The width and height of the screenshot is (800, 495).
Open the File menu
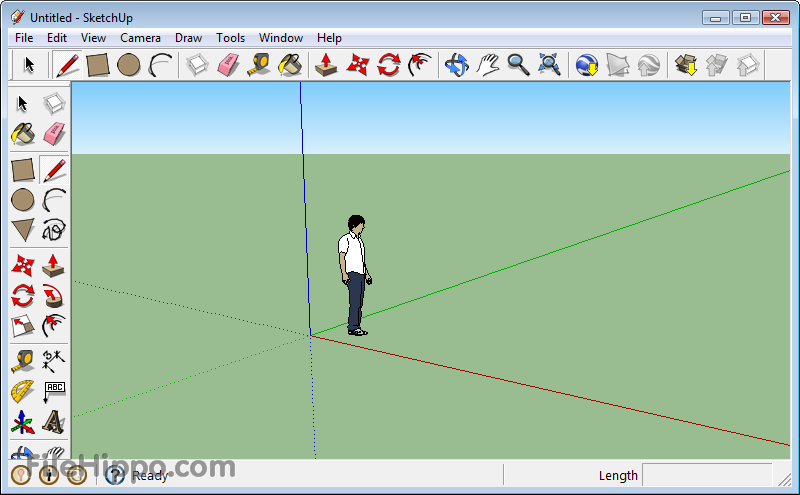coord(24,38)
